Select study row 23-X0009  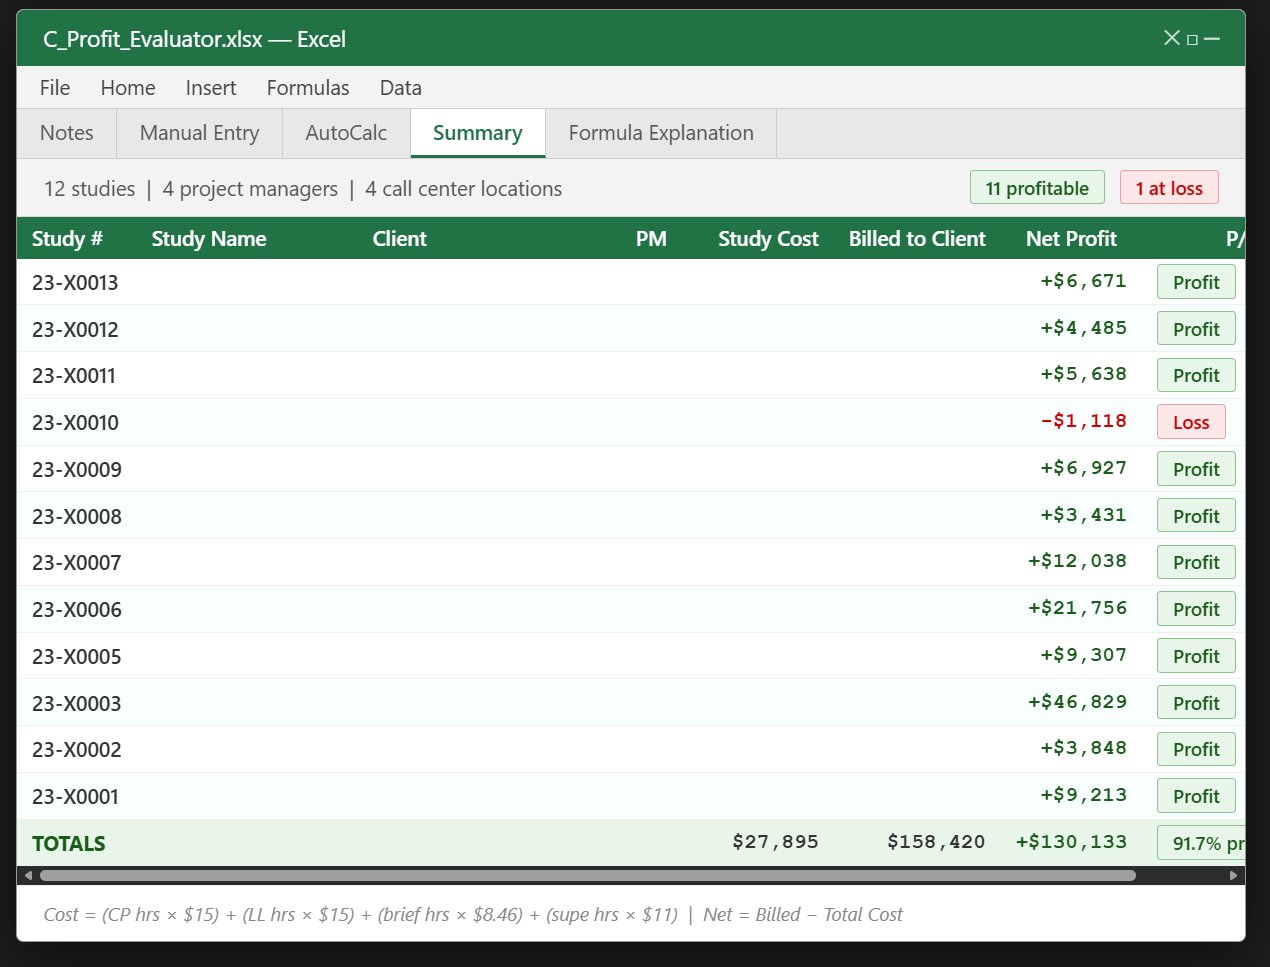tap(631, 469)
